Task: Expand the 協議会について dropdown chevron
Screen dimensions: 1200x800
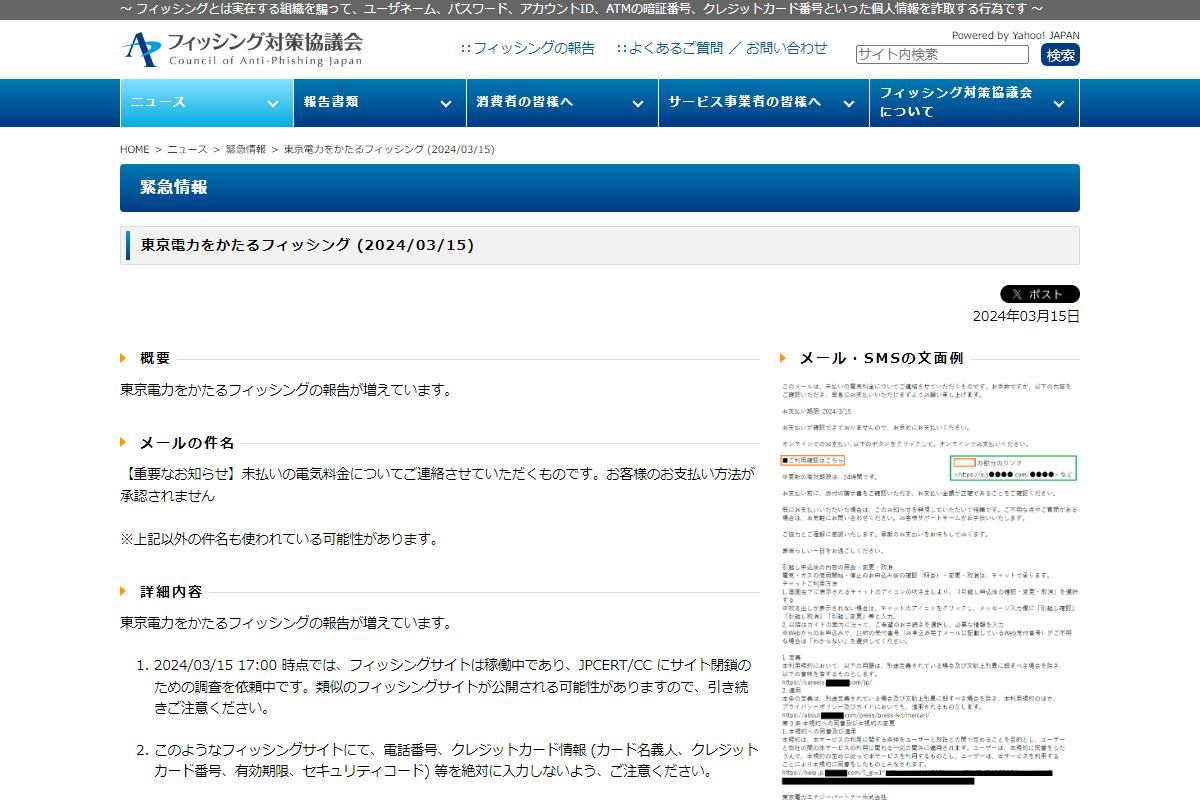Action: (x=1059, y=103)
